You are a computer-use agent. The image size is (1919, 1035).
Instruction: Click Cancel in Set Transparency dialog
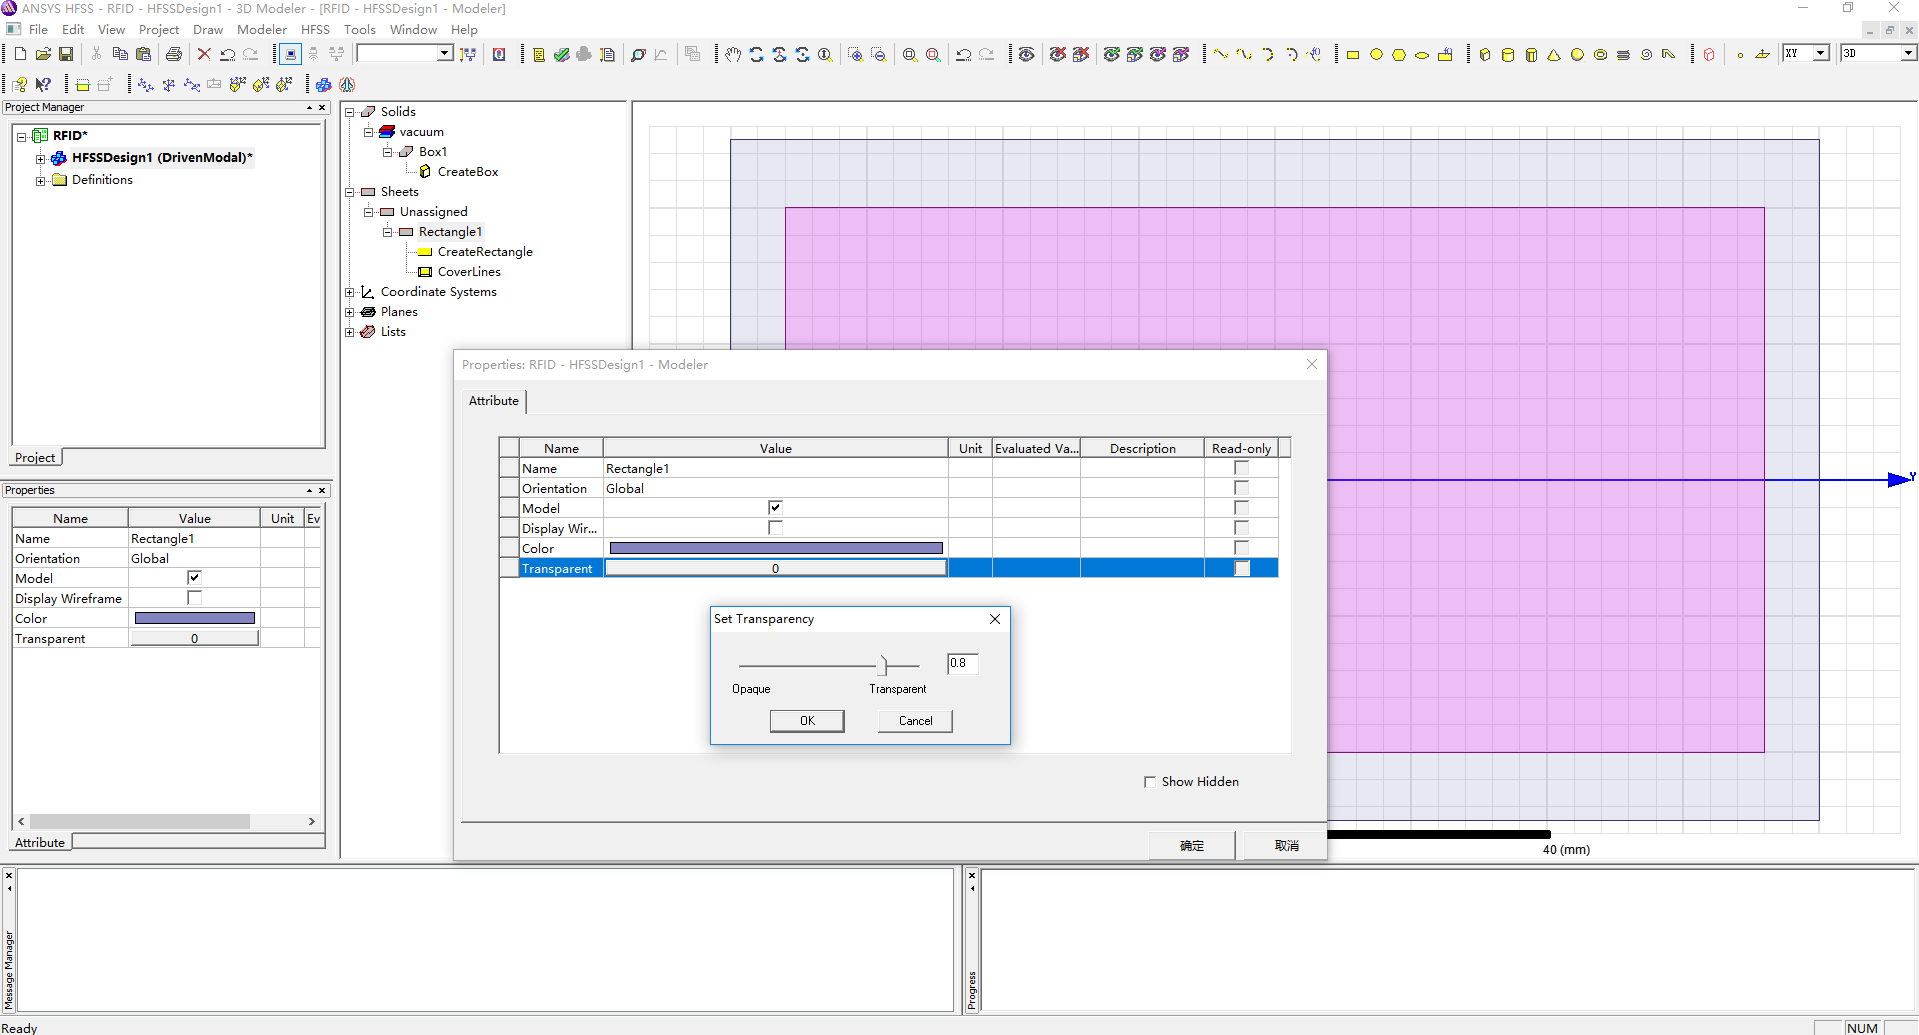(x=915, y=721)
